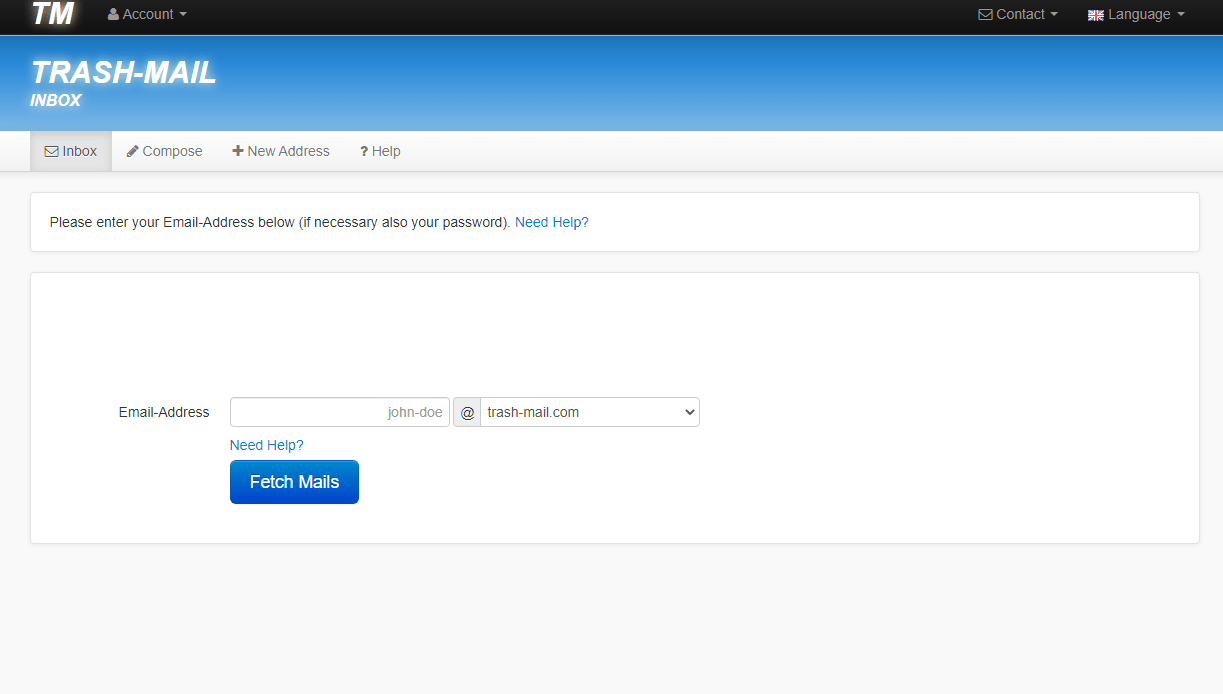Open the Compose tab
This screenshot has width=1223, height=694.
(x=164, y=151)
